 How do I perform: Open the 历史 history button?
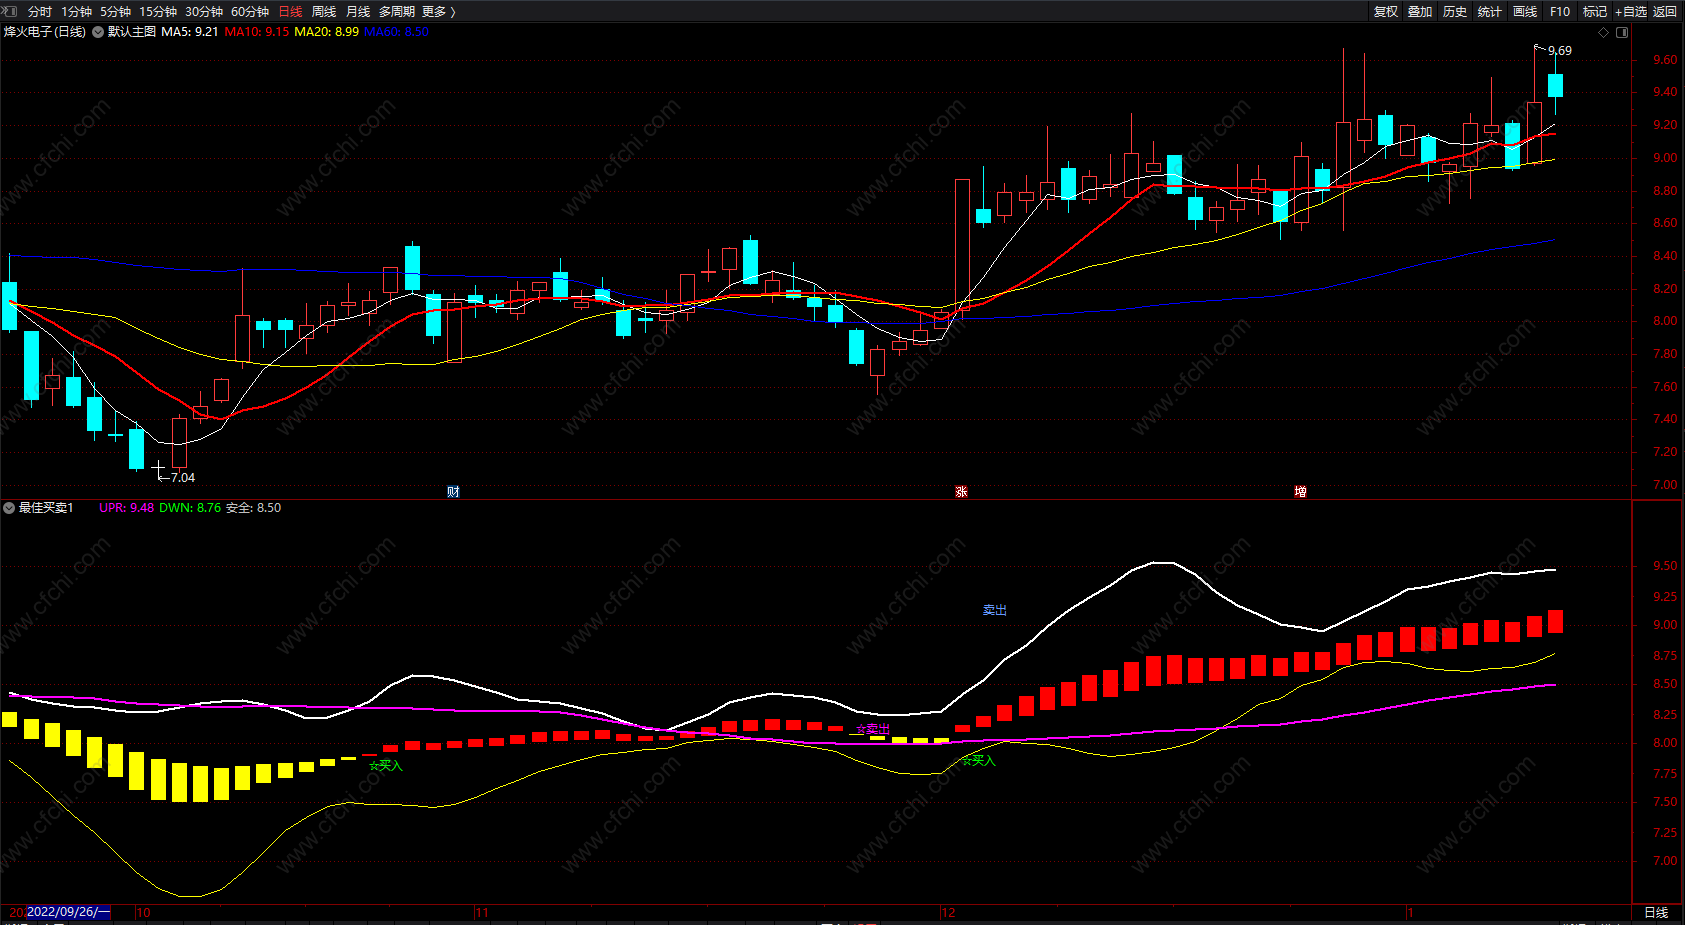[1455, 11]
